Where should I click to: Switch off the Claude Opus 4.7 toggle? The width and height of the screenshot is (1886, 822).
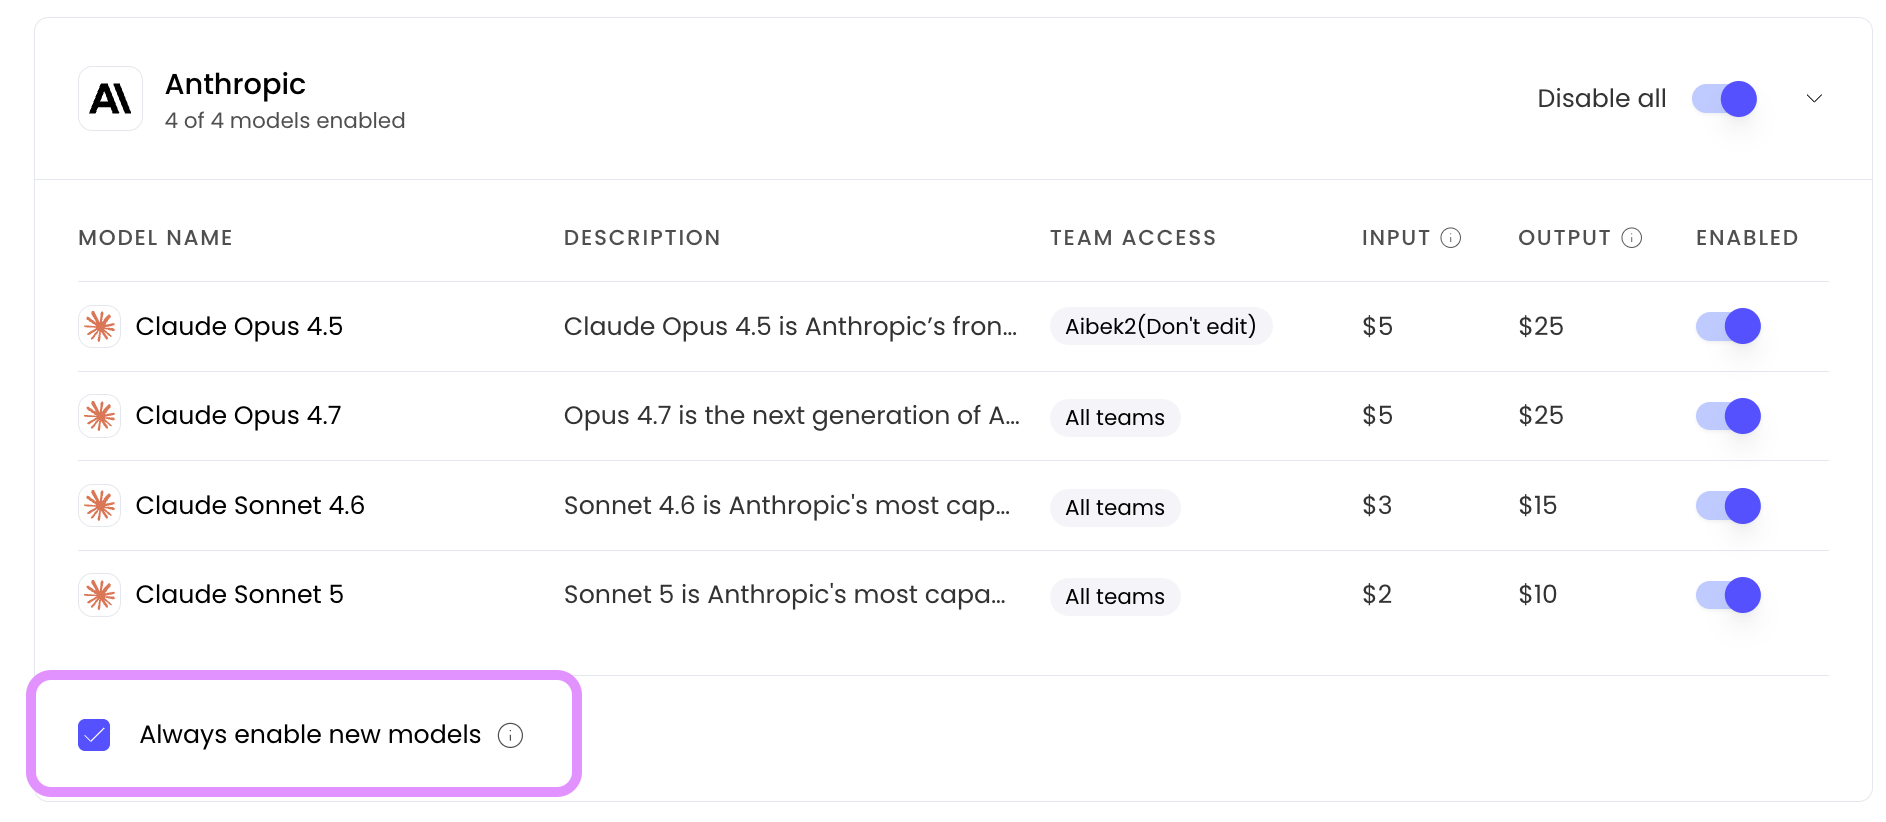[1728, 416]
